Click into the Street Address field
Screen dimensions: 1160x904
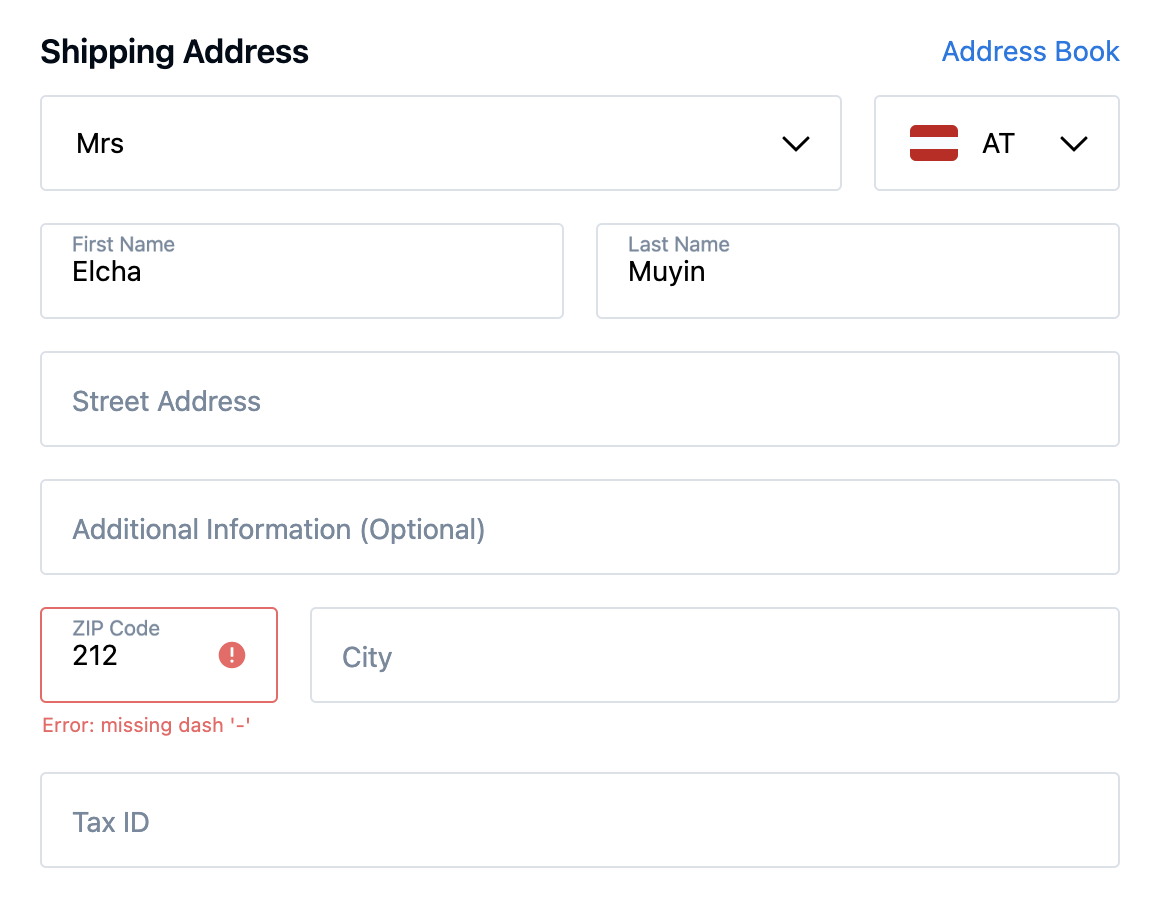(x=579, y=400)
